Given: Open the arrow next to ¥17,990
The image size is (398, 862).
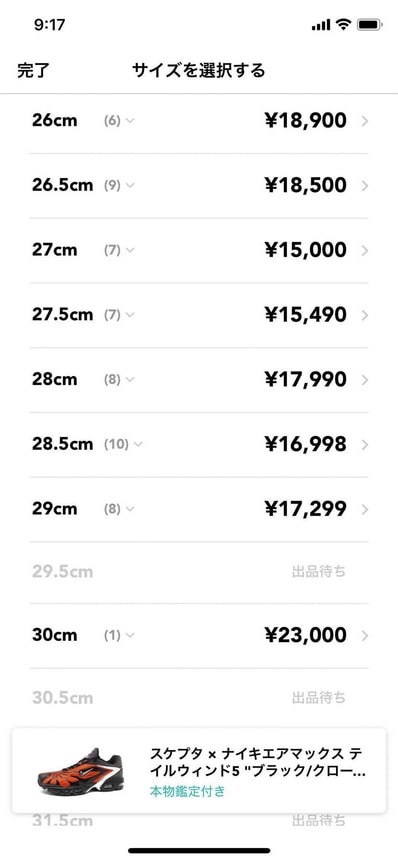Looking at the screenshot, I should [365, 380].
